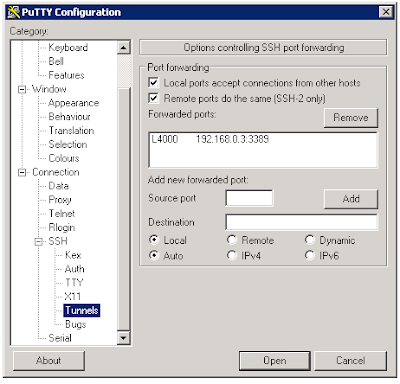Close the PuTTY Configuration dialog
The width and height of the screenshot is (400, 384).
click(386, 12)
